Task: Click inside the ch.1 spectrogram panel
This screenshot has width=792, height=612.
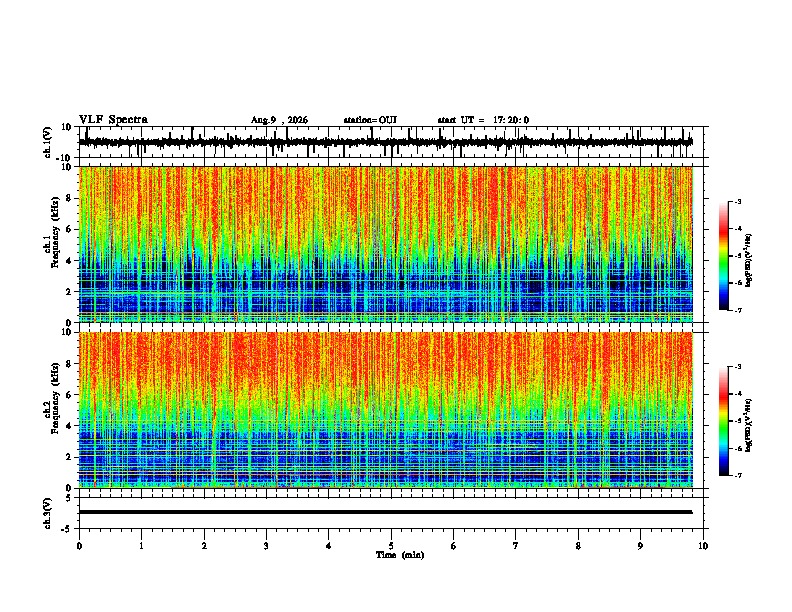Action: tap(386, 244)
